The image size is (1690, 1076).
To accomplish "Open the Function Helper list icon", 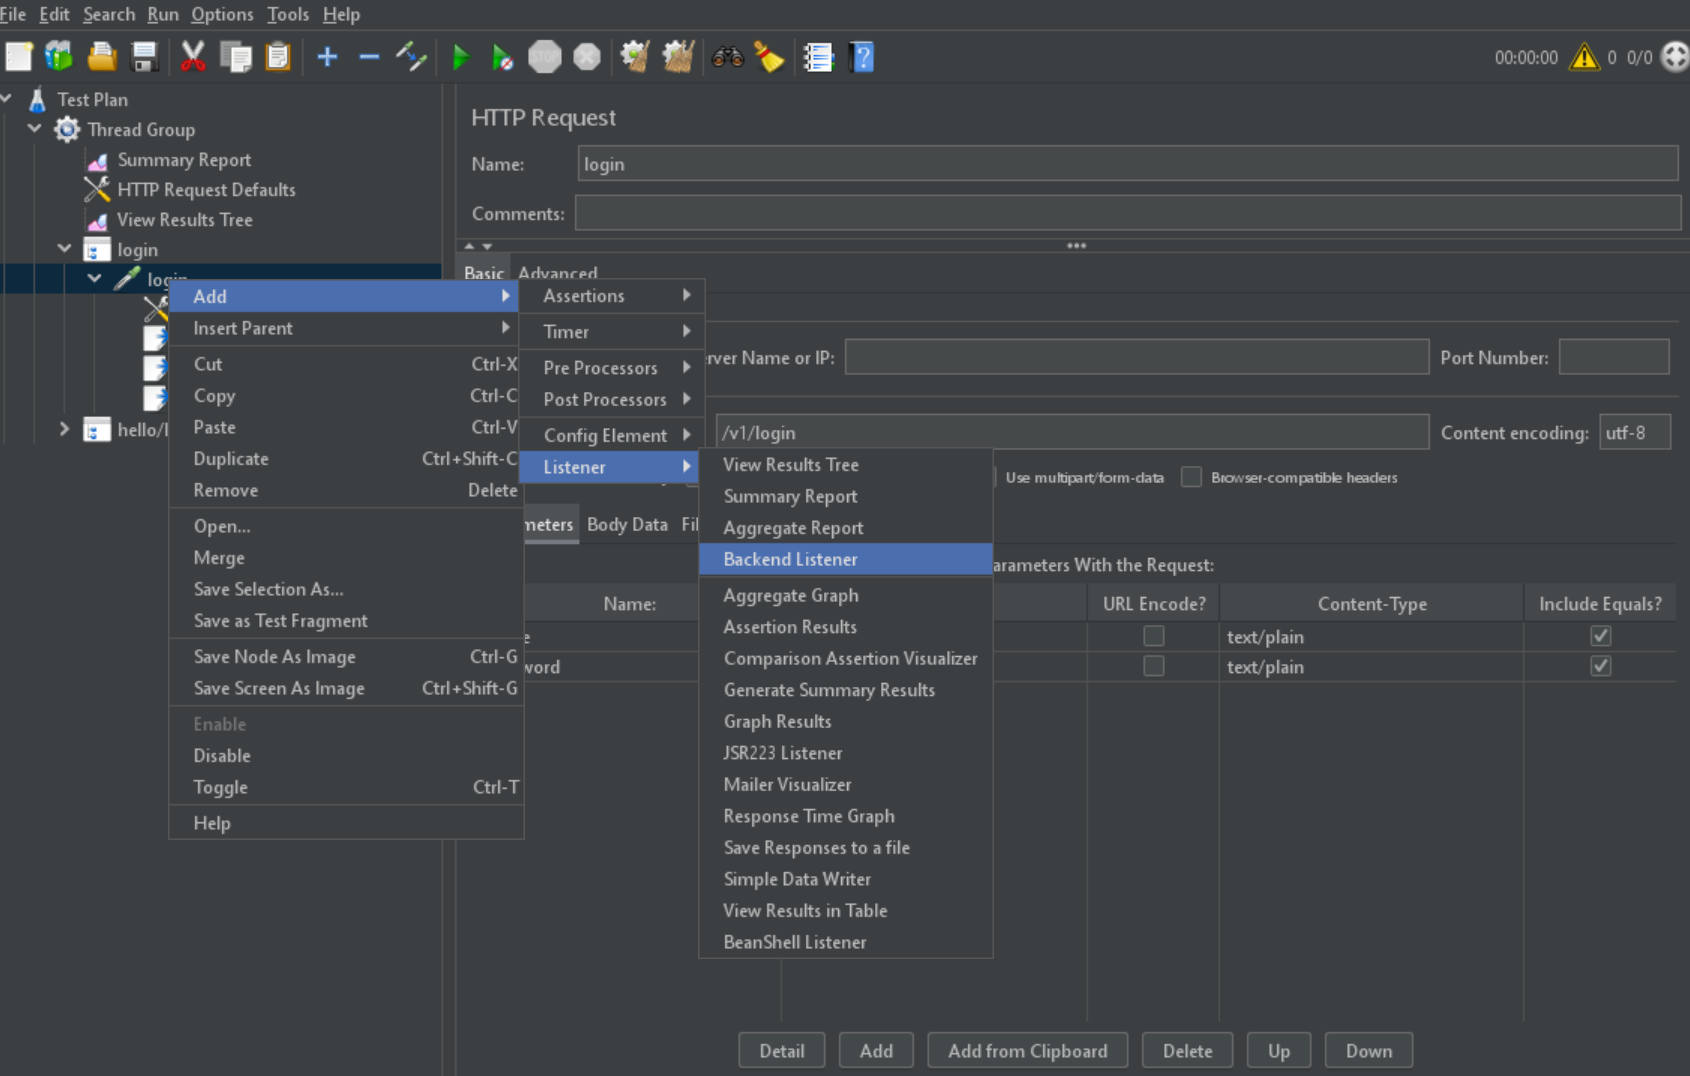I will [818, 57].
